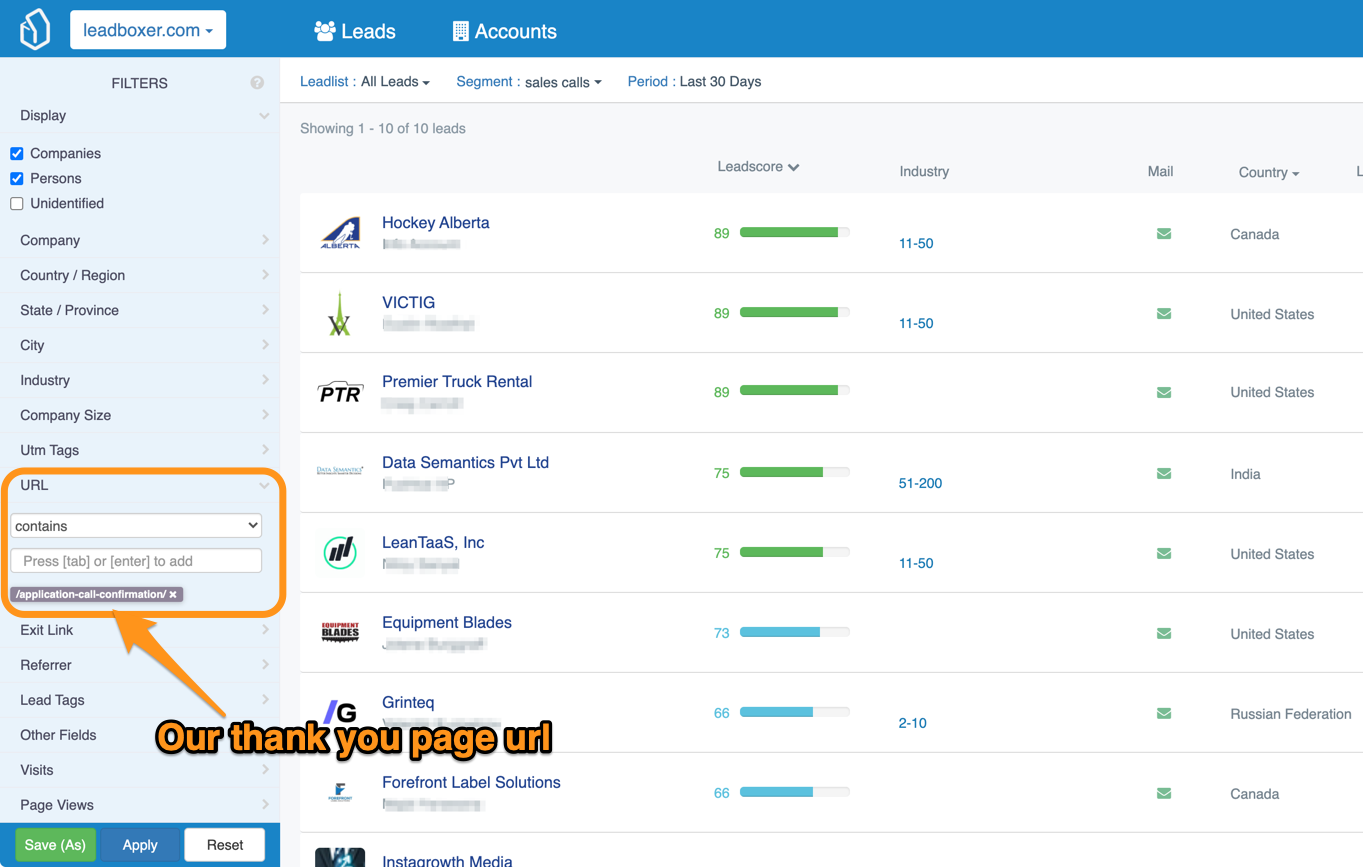Click the Hockey Alberta mail icon
This screenshot has width=1363, height=867.
click(1164, 234)
